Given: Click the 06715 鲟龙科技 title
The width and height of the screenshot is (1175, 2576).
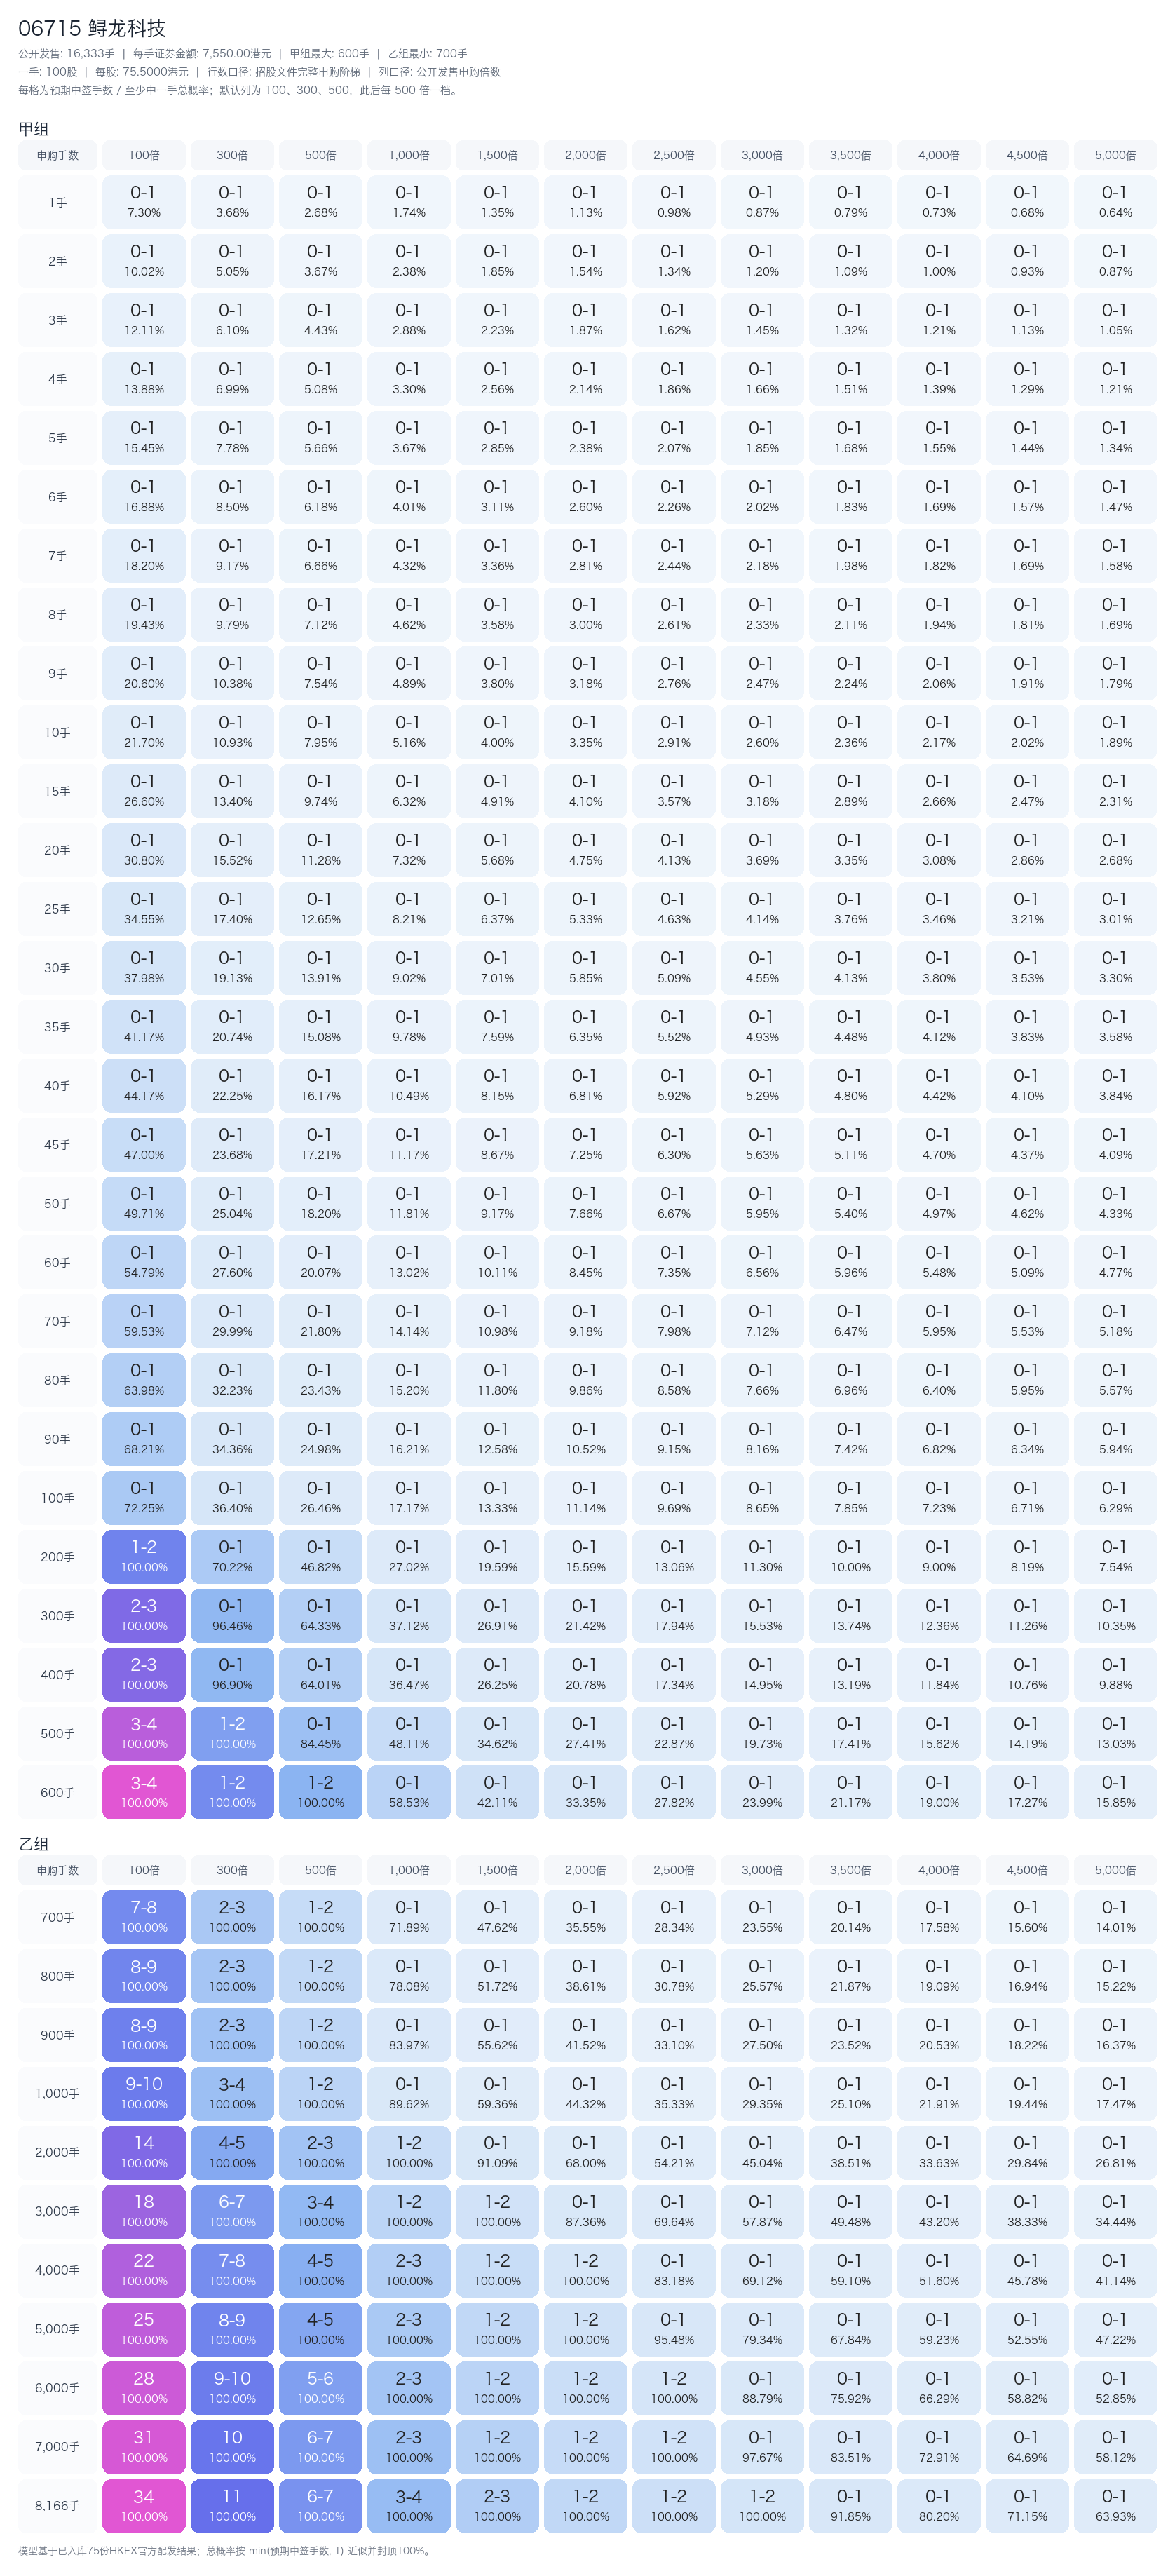Looking at the screenshot, I should tap(92, 29).
